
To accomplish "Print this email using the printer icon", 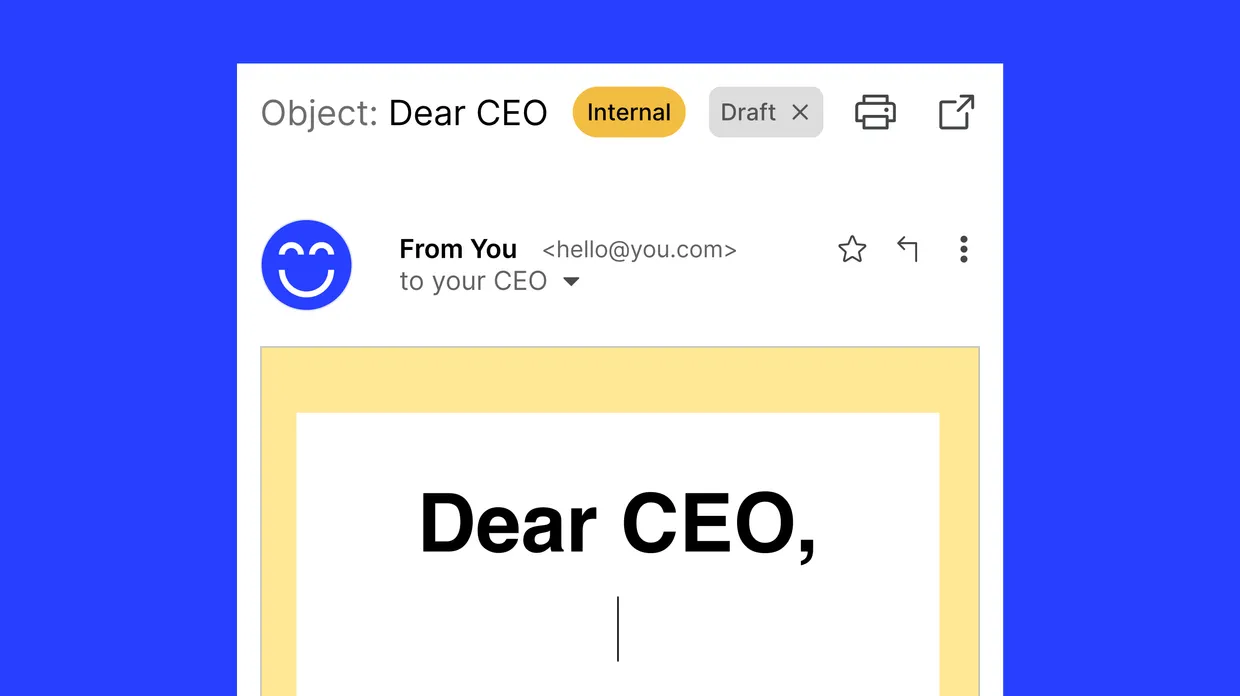I will [x=875, y=112].
